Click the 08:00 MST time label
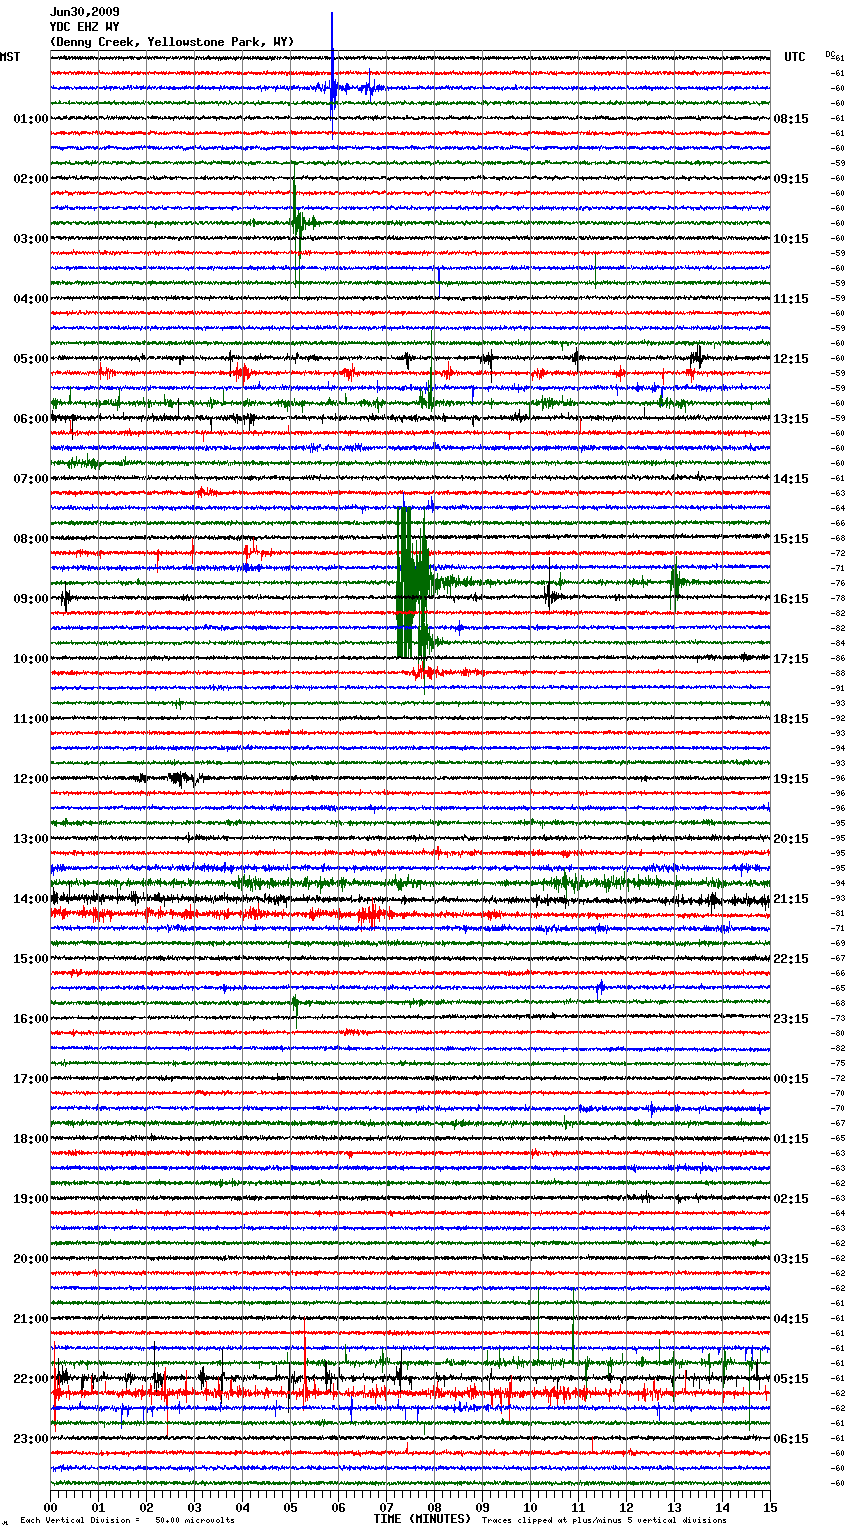 coord(31,539)
